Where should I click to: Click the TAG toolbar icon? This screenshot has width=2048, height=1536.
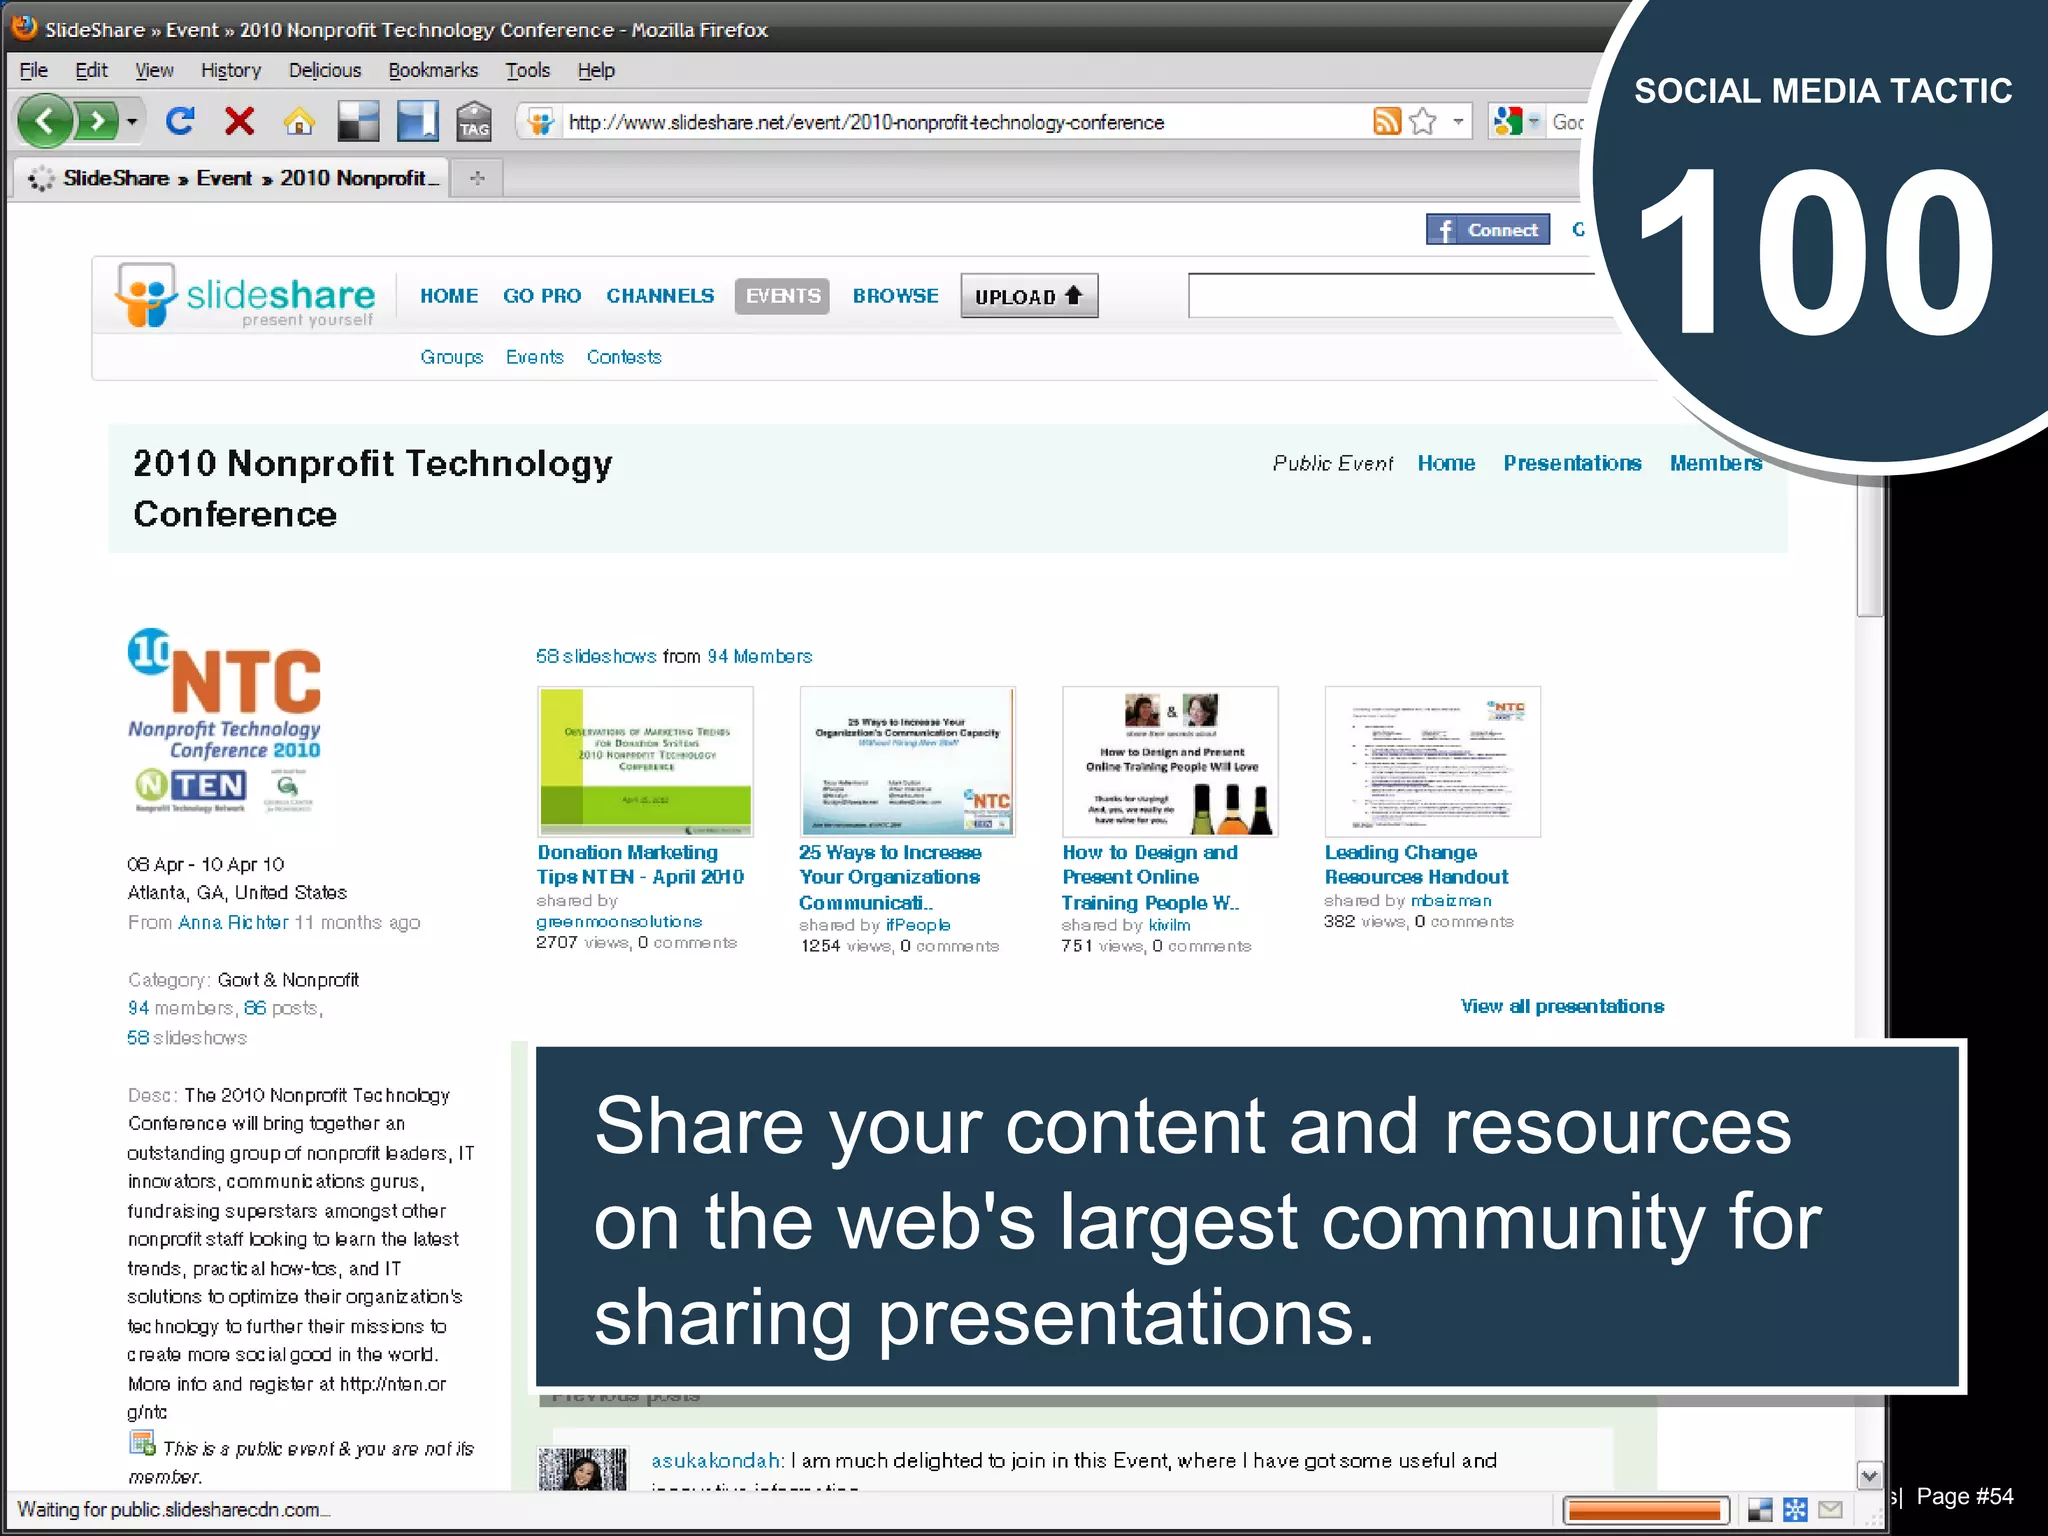pyautogui.click(x=474, y=122)
